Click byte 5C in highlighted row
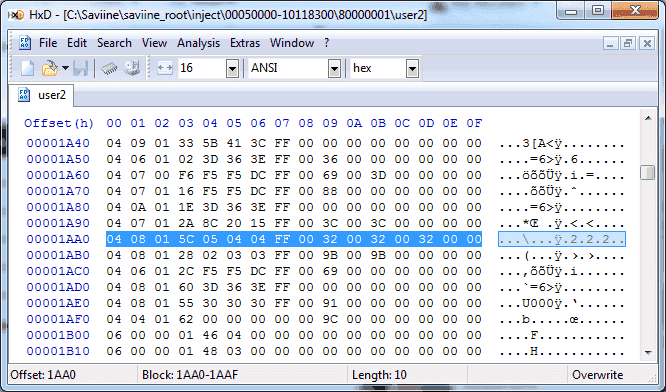666x392 pixels. (186, 239)
